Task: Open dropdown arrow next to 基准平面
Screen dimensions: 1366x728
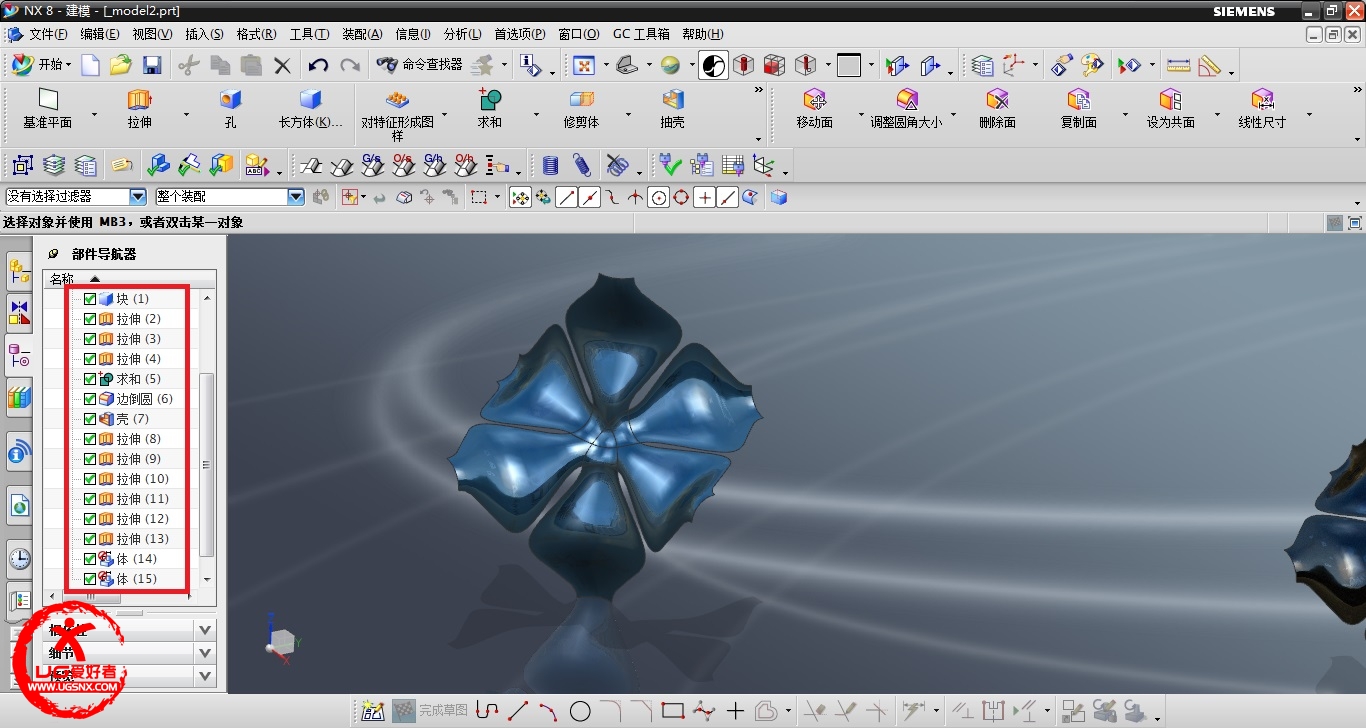Action: tap(95, 114)
